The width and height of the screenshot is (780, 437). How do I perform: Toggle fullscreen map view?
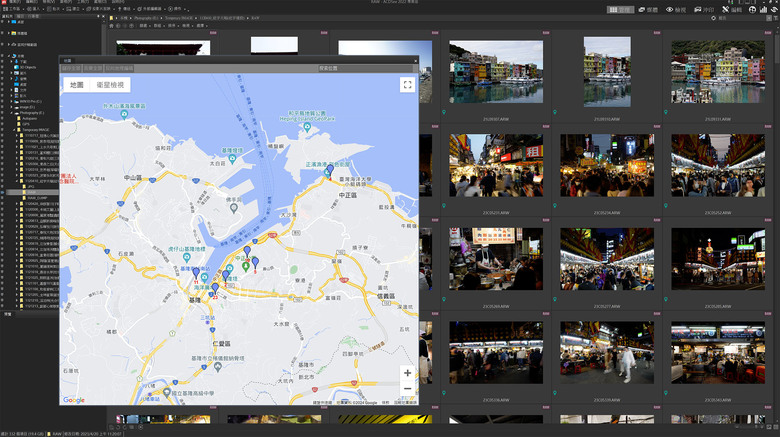point(407,85)
